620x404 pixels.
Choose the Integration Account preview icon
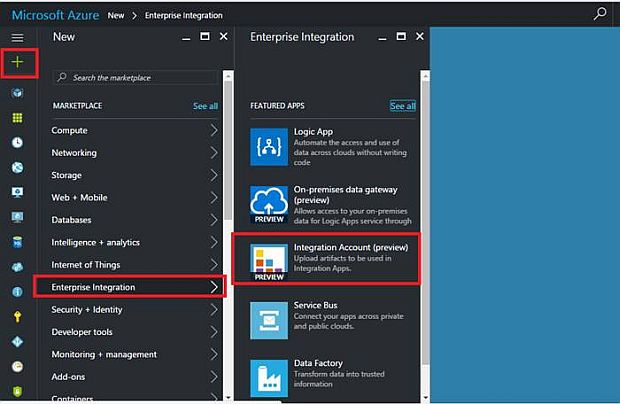tap(269, 262)
